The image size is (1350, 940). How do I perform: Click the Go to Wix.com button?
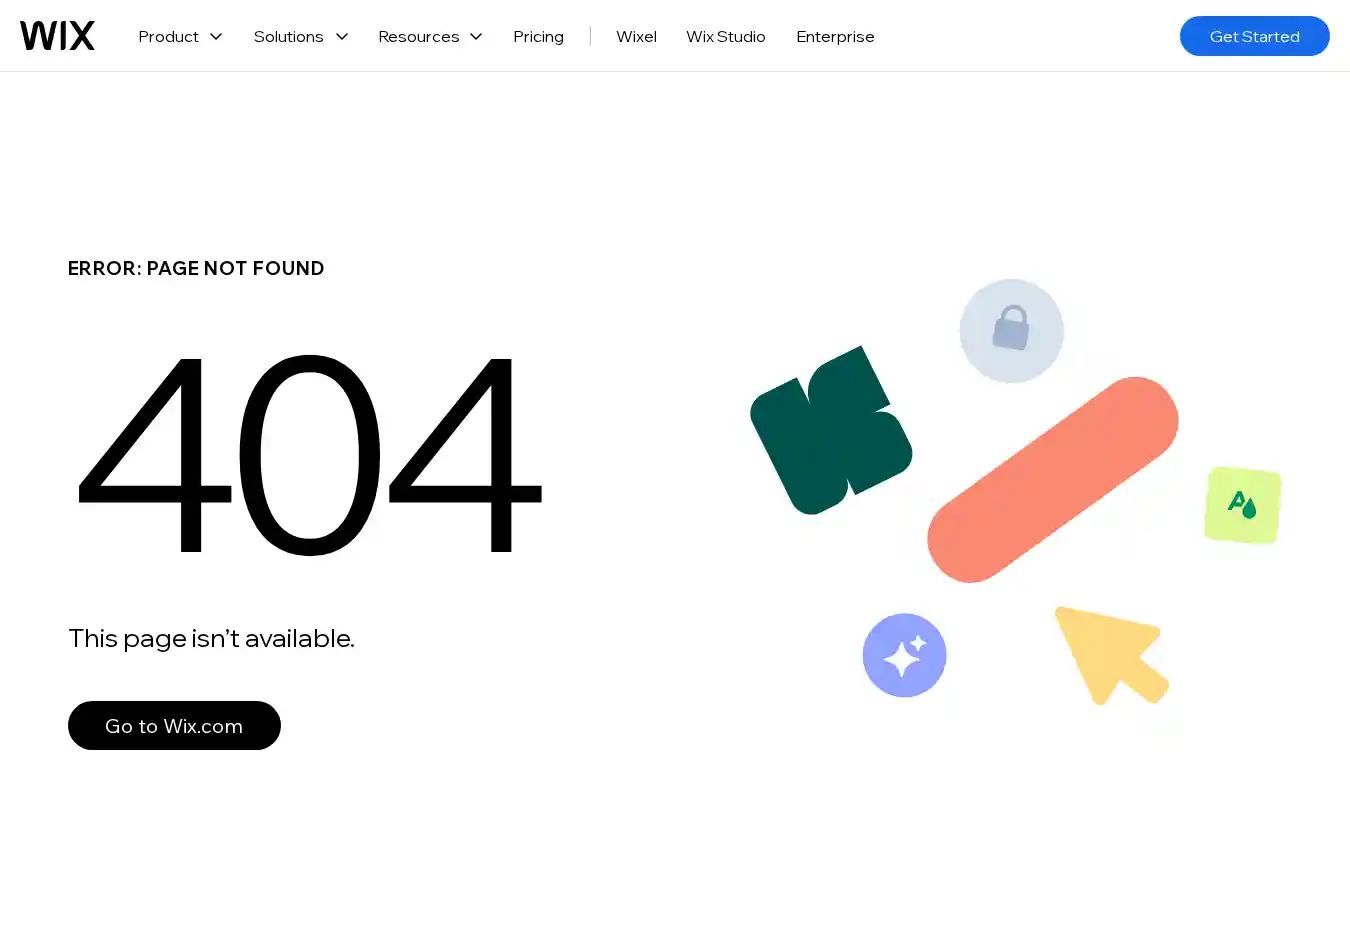click(x=174, y=725)
